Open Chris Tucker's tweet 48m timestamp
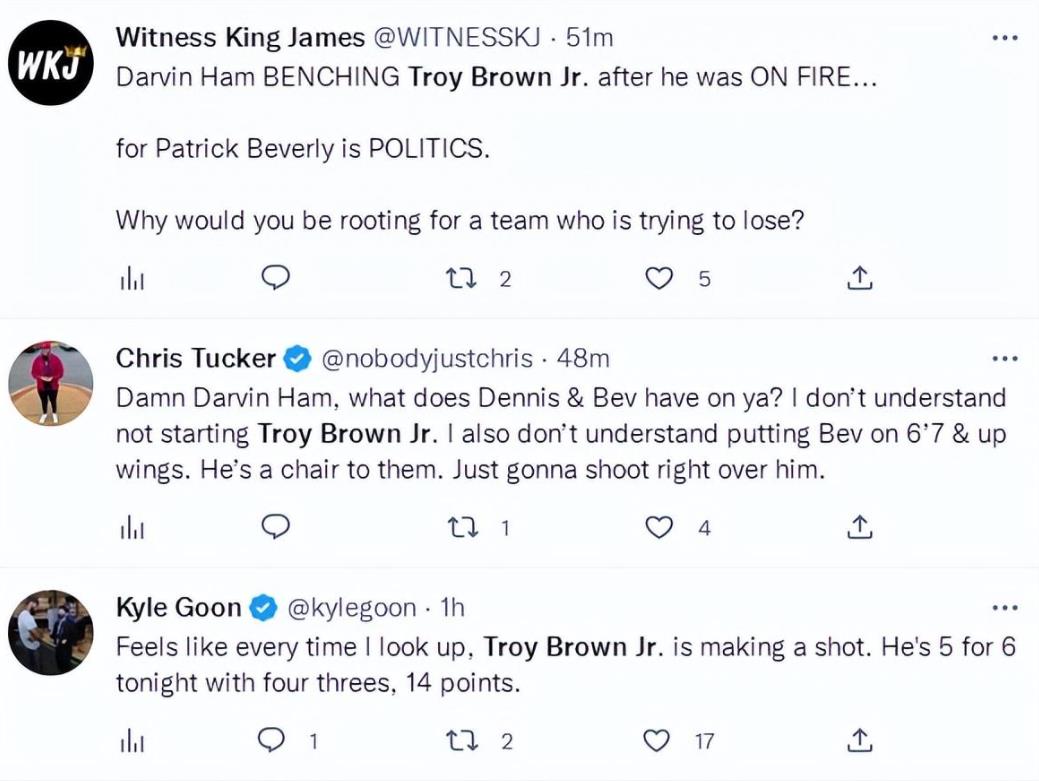Screen dimensions: 1039x781 (582, 358)
